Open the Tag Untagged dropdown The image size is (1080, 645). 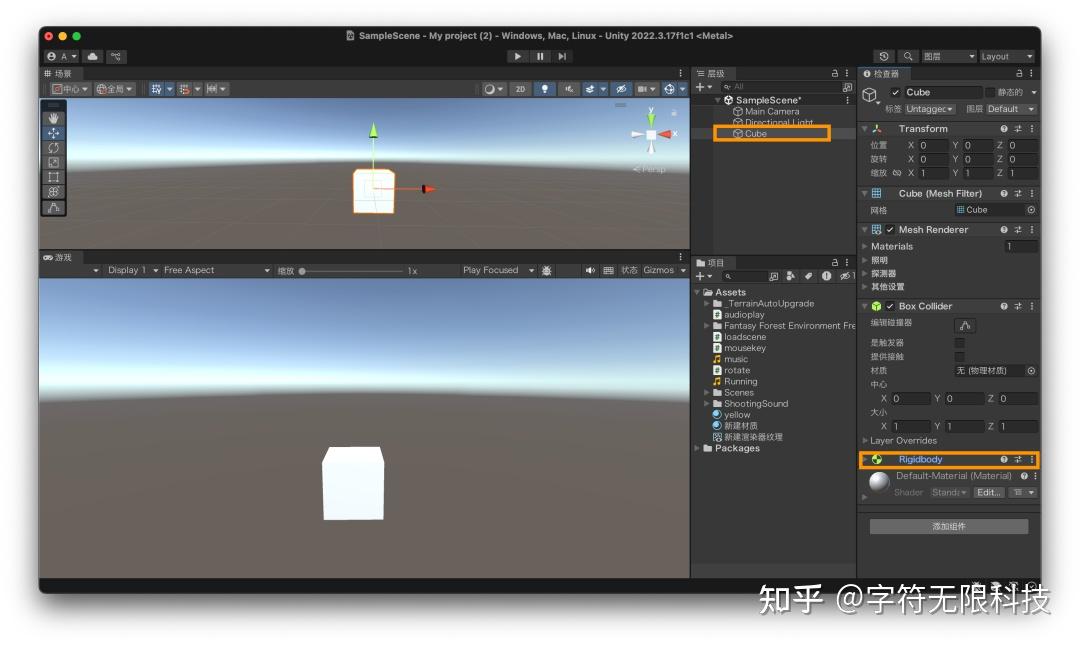pos(929,109)
